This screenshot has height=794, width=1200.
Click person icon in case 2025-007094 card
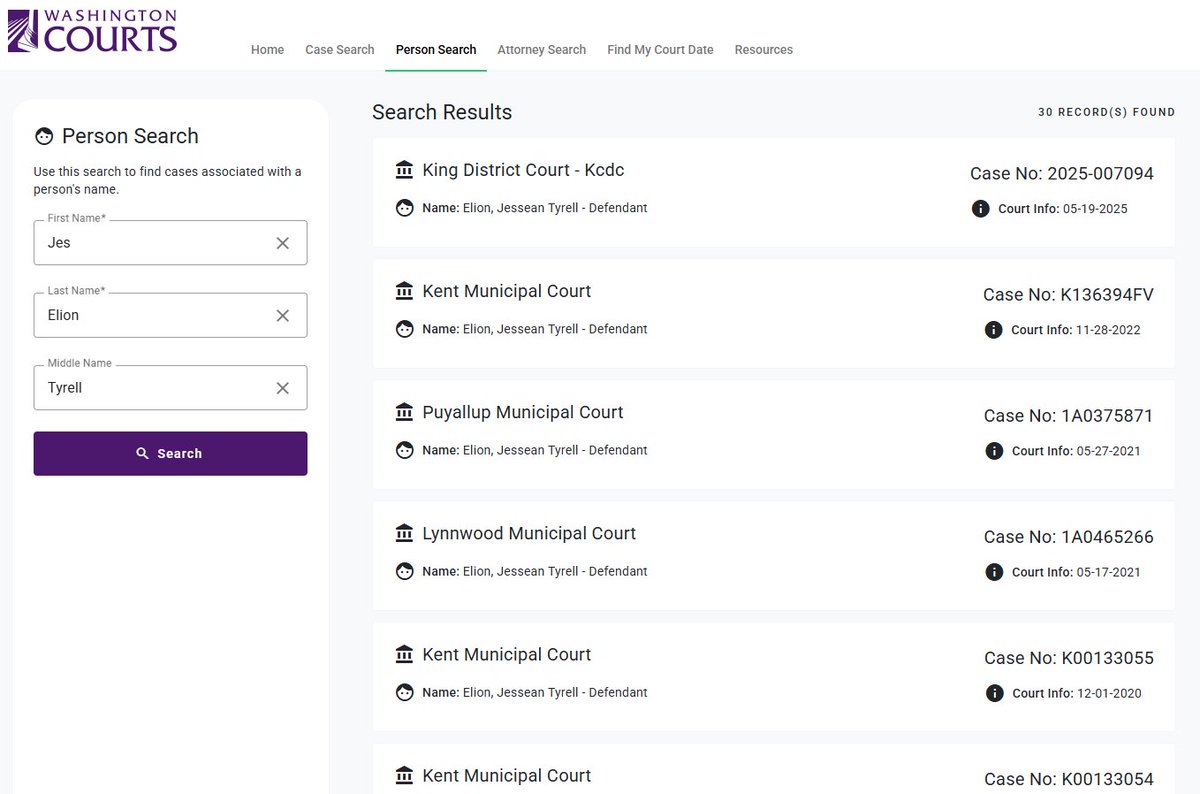404,208
